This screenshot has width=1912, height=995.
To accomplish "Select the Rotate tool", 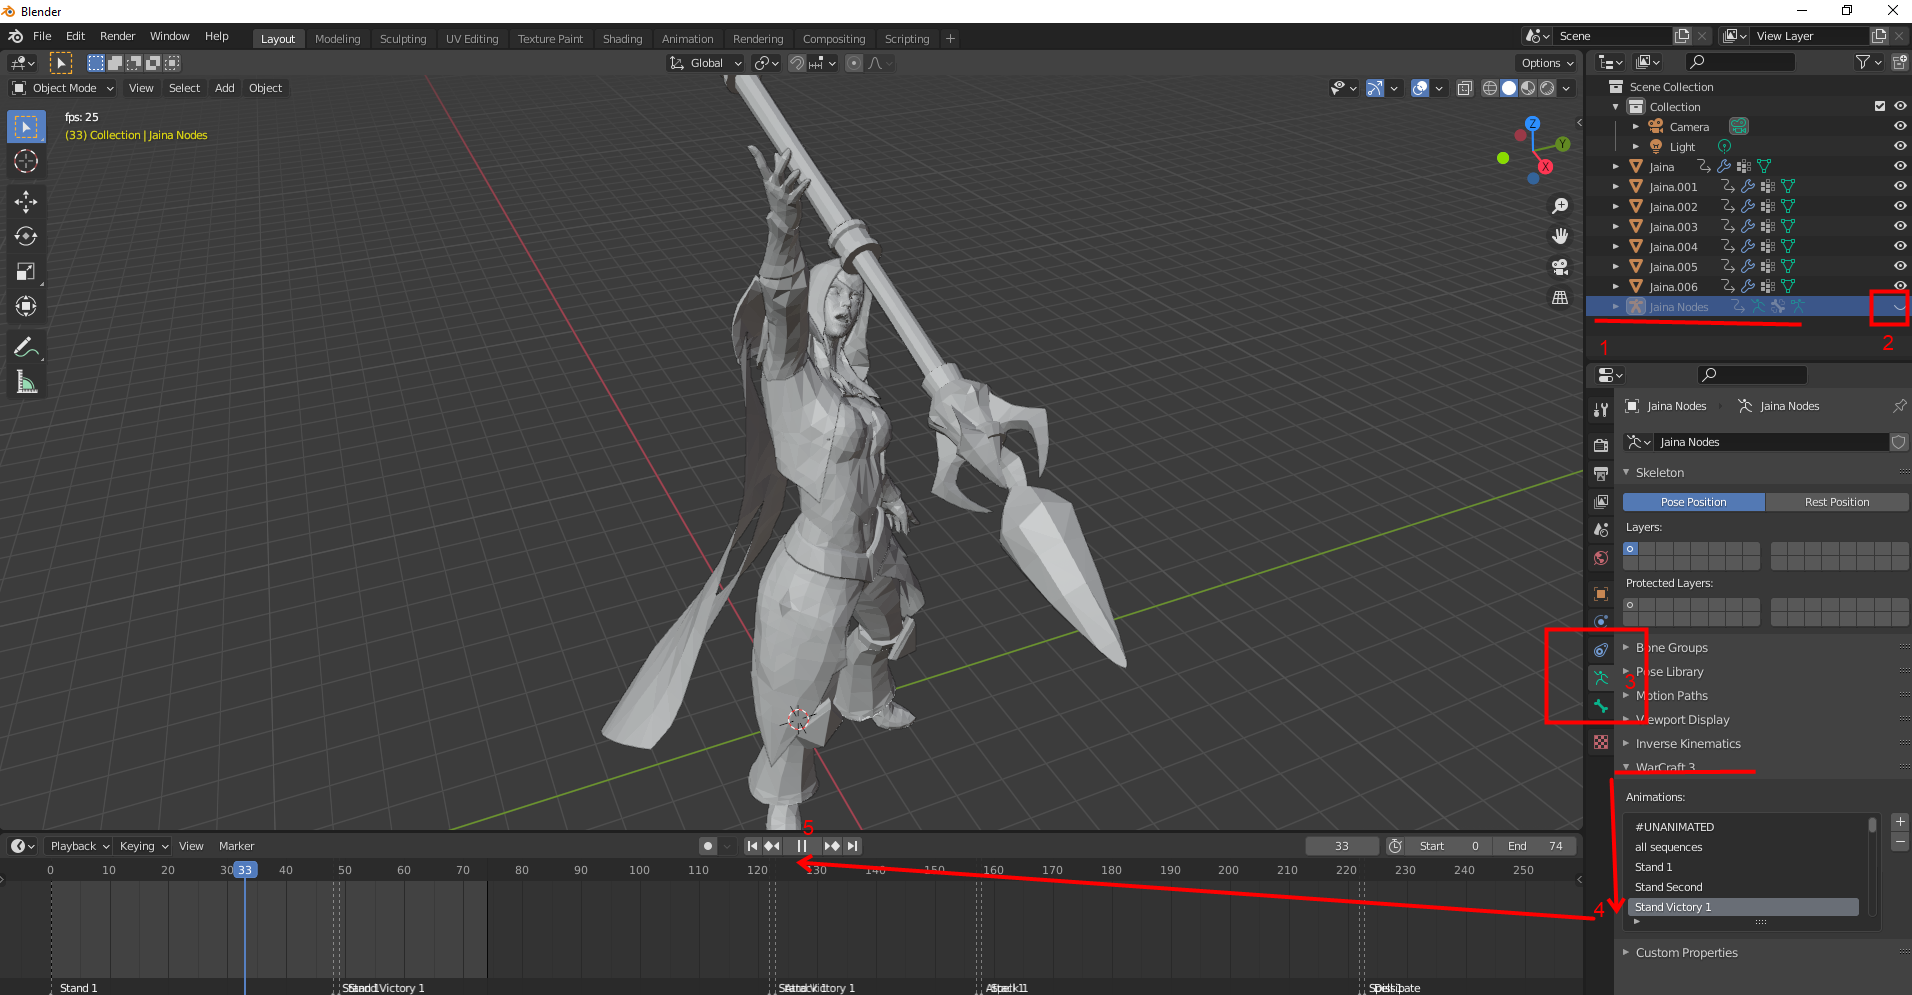I will coord(26,237).
